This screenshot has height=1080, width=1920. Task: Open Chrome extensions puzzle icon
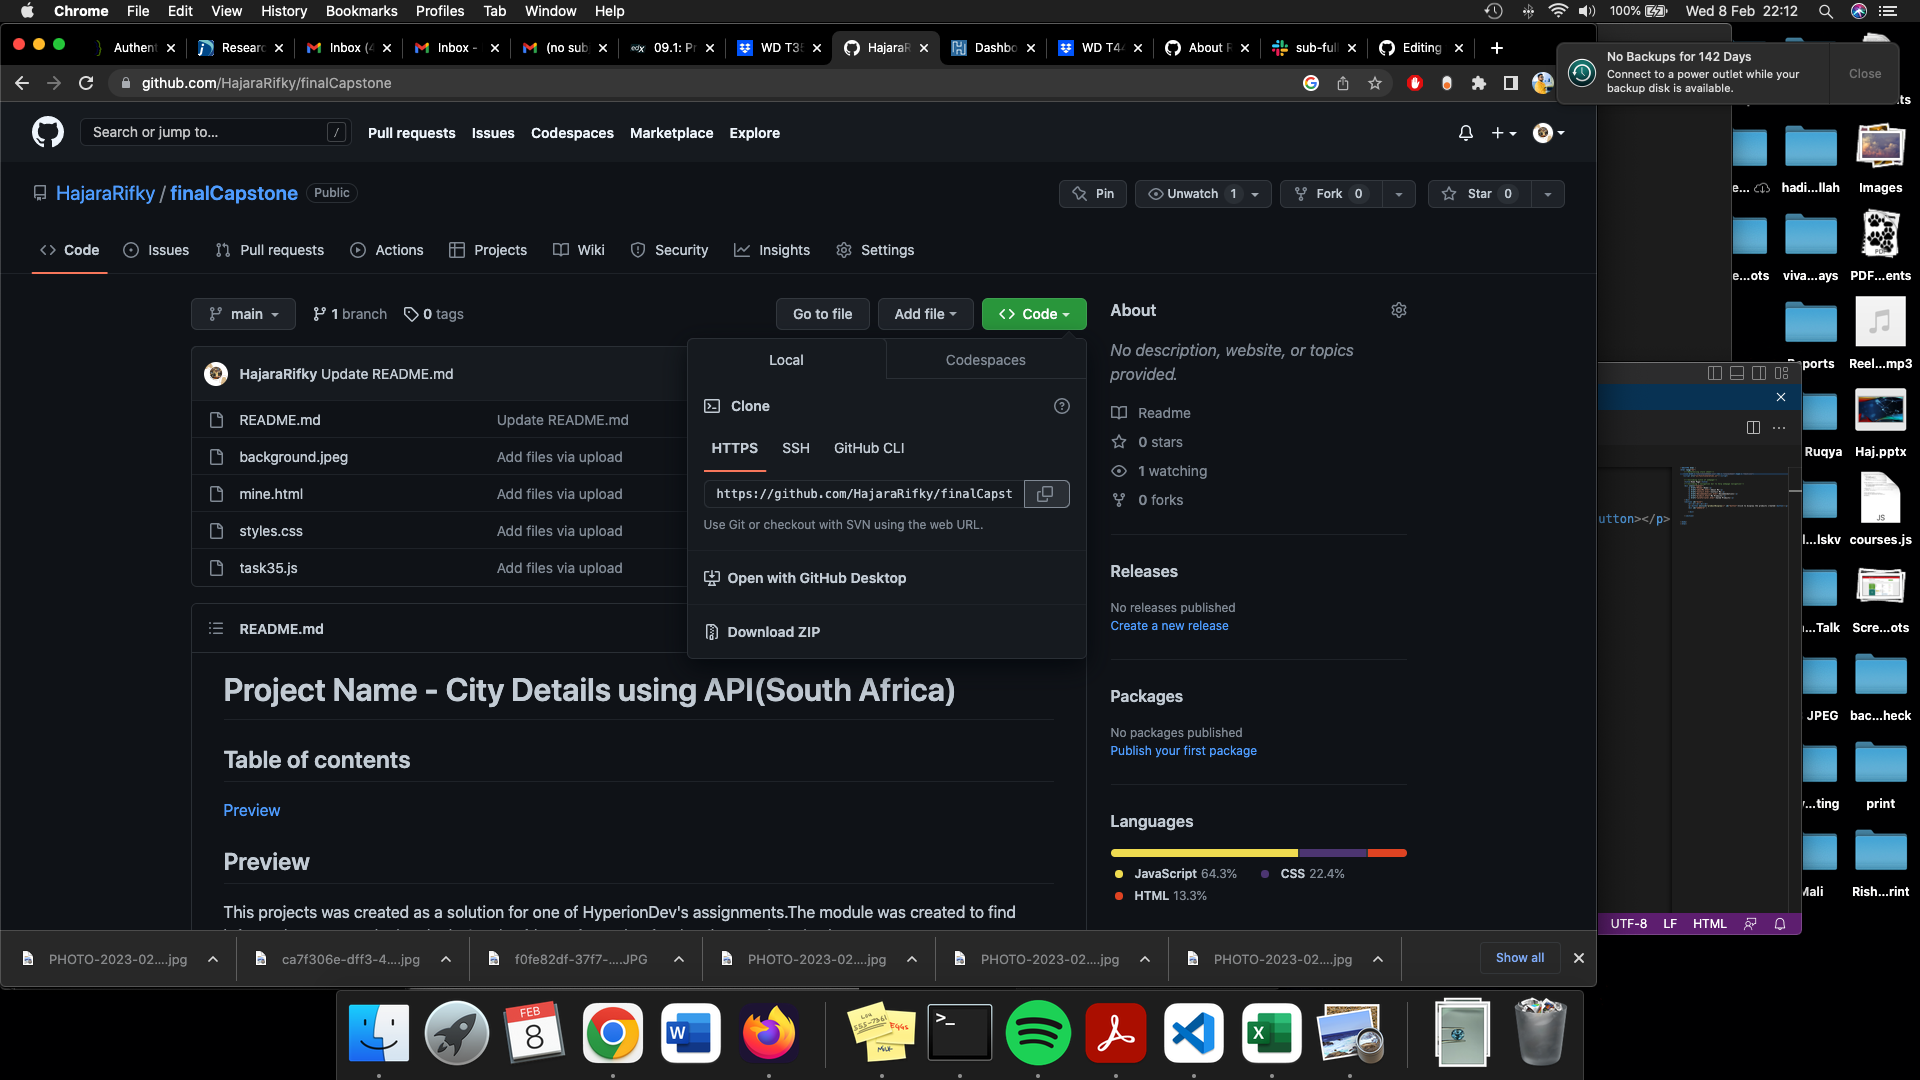coord(1478,83)
